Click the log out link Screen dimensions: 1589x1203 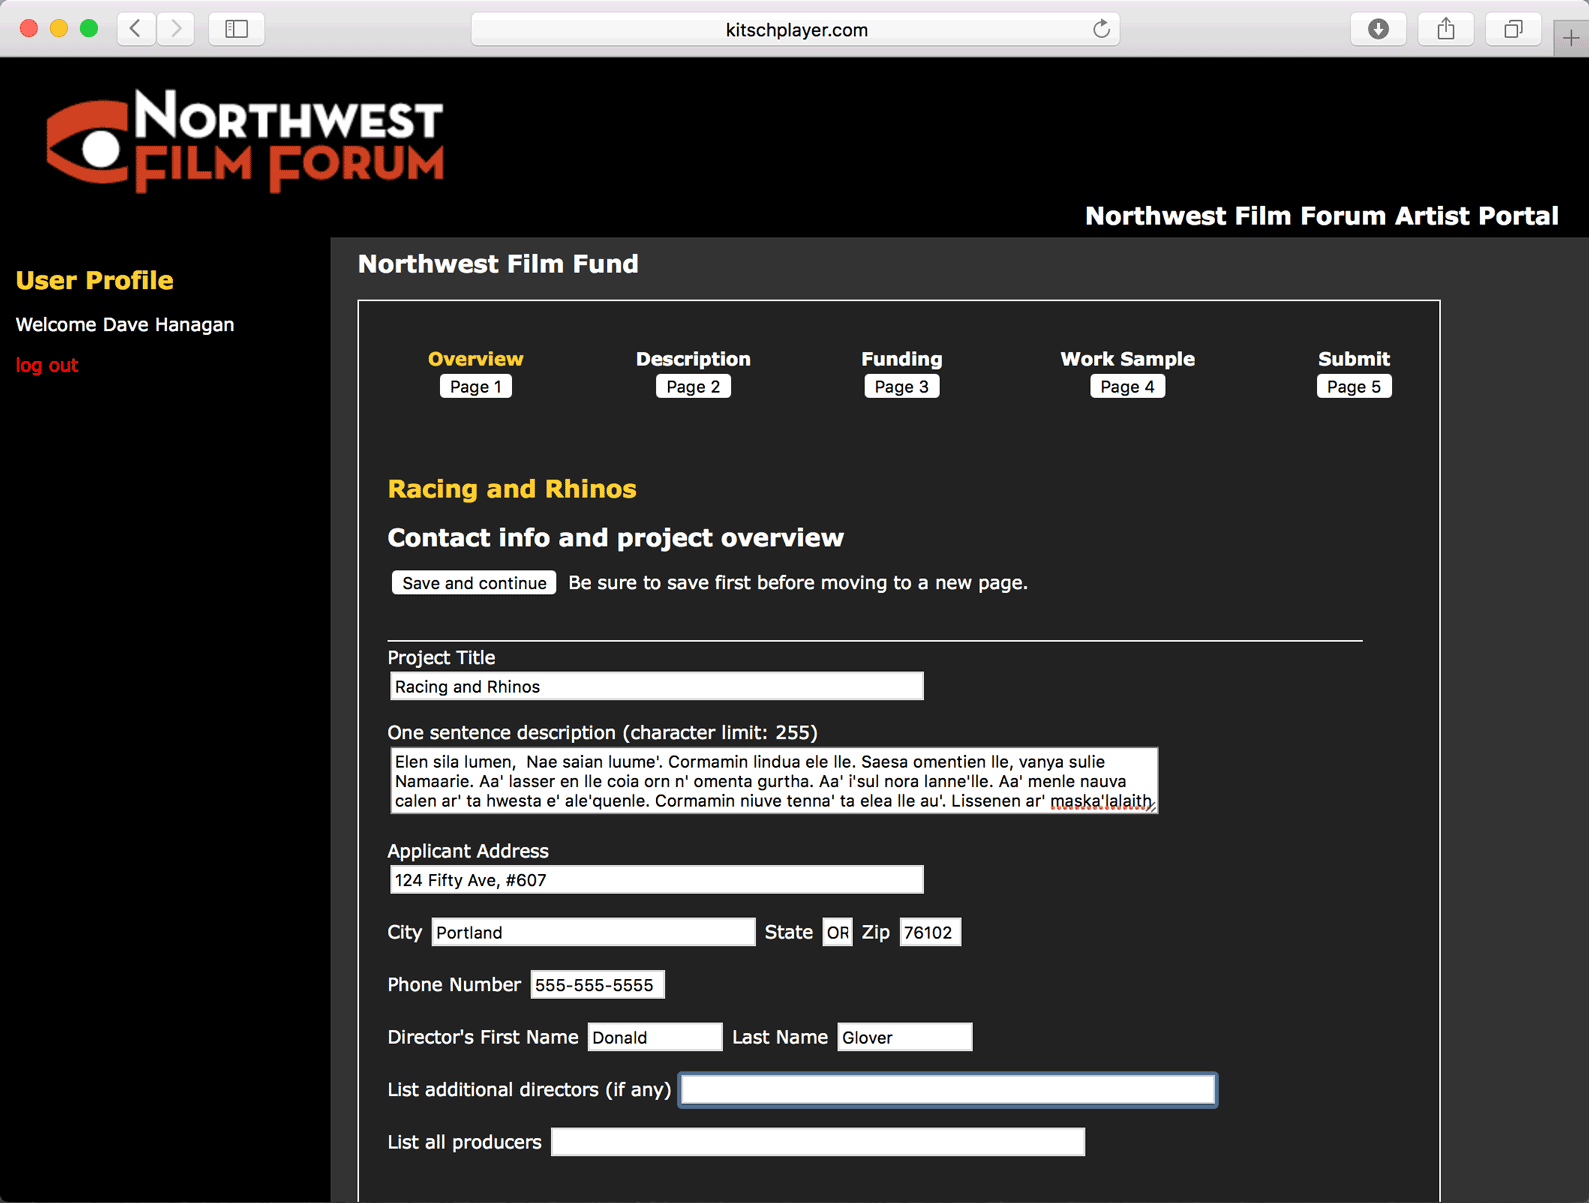coord(47,365)
